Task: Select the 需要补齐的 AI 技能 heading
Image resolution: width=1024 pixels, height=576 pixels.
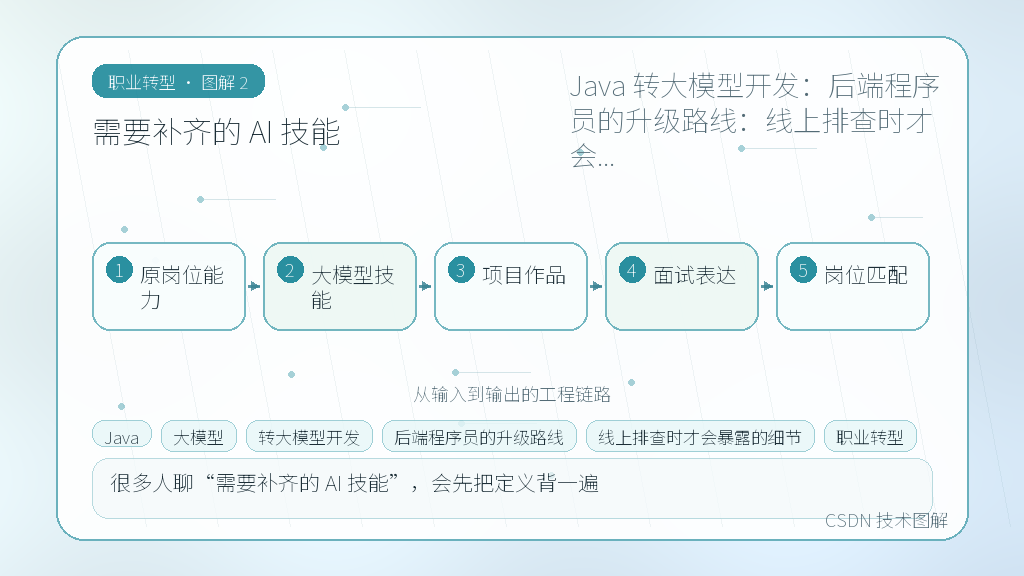Action: click(216, 133)
